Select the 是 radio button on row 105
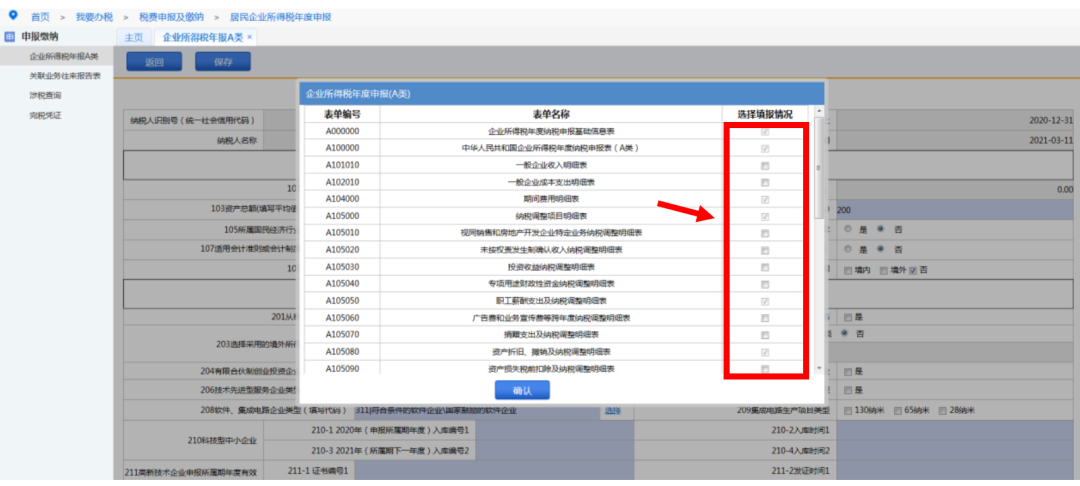 point(848,229)
